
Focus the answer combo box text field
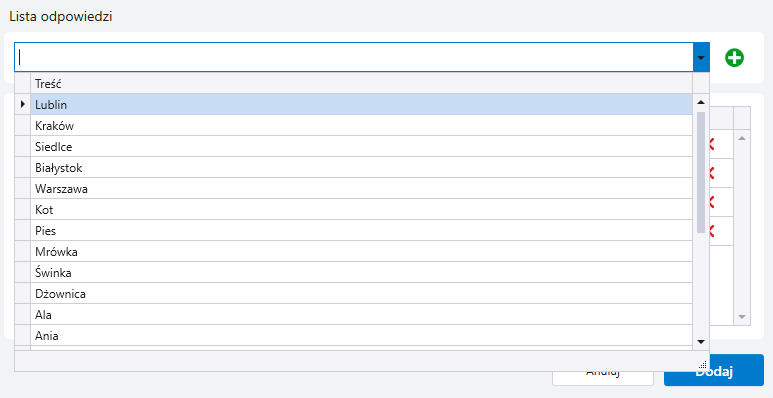[353, 57]
